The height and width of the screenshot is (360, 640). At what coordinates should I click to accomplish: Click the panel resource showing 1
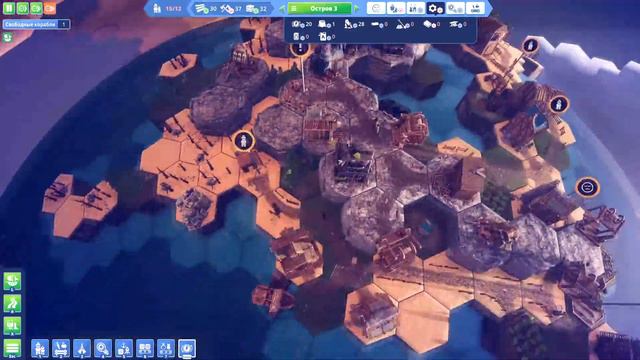point(327,24)
